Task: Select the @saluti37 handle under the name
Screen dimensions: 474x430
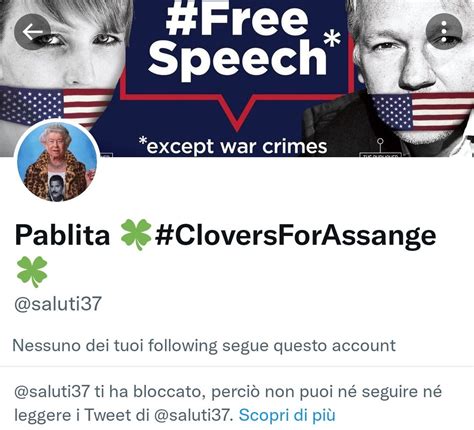Action: coord(58,304)
